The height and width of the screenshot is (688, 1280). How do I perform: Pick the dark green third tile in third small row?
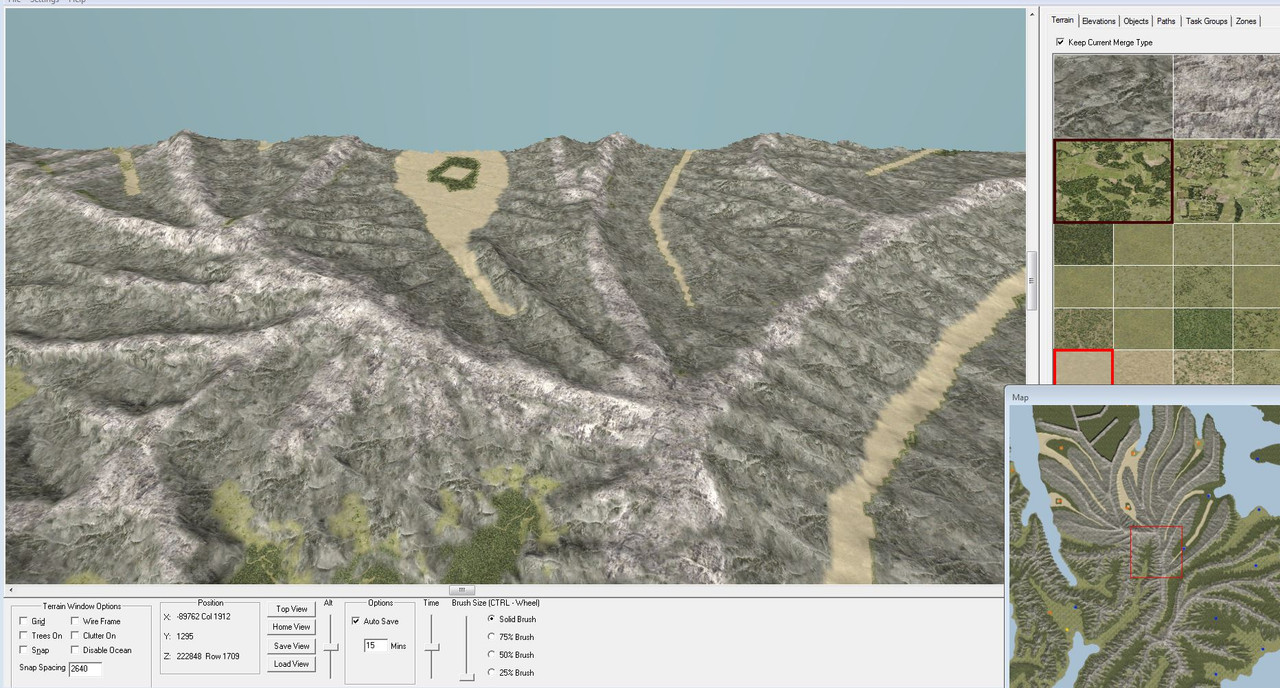(1203, 328)
